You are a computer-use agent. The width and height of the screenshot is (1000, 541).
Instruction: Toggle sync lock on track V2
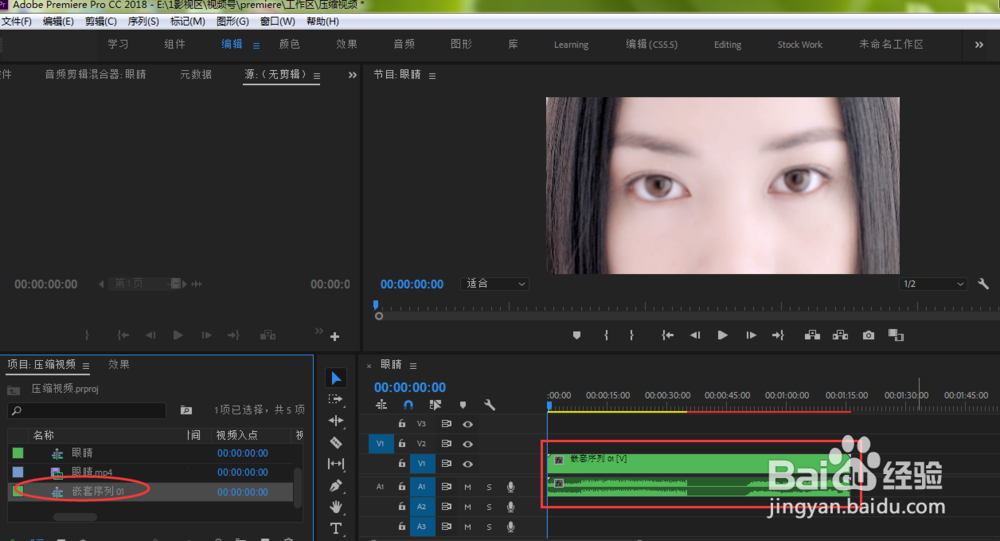(x=446, y=443)
